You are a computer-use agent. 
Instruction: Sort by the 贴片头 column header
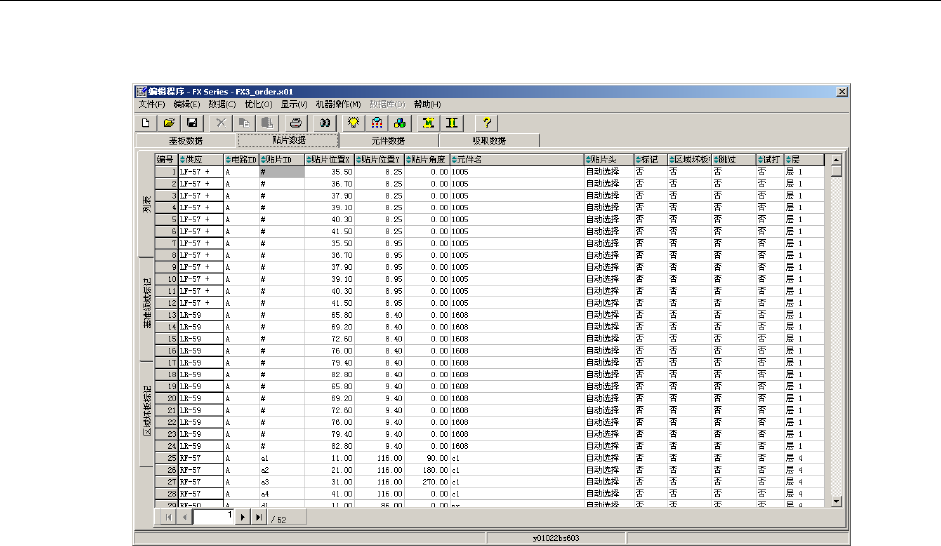coord(608,159)
